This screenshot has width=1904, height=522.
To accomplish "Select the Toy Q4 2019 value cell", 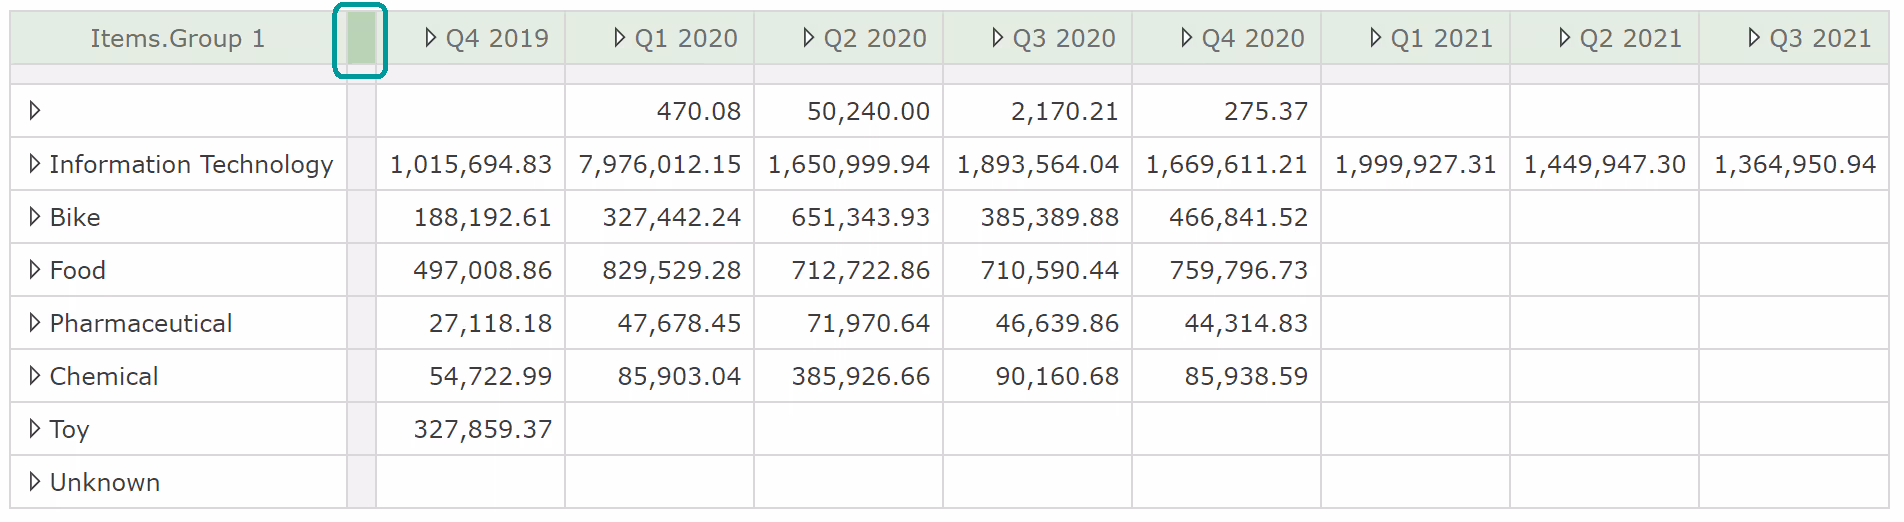I will click(482, 429).
